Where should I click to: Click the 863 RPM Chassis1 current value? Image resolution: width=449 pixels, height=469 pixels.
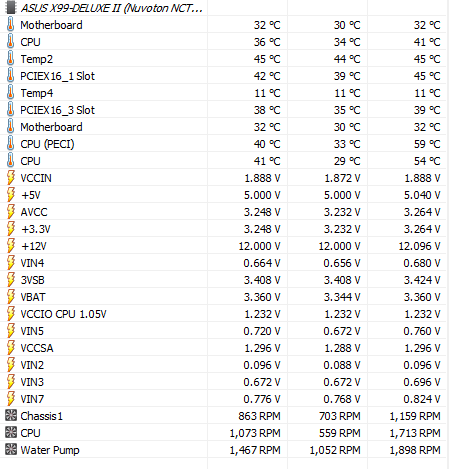tap(259, 416)
